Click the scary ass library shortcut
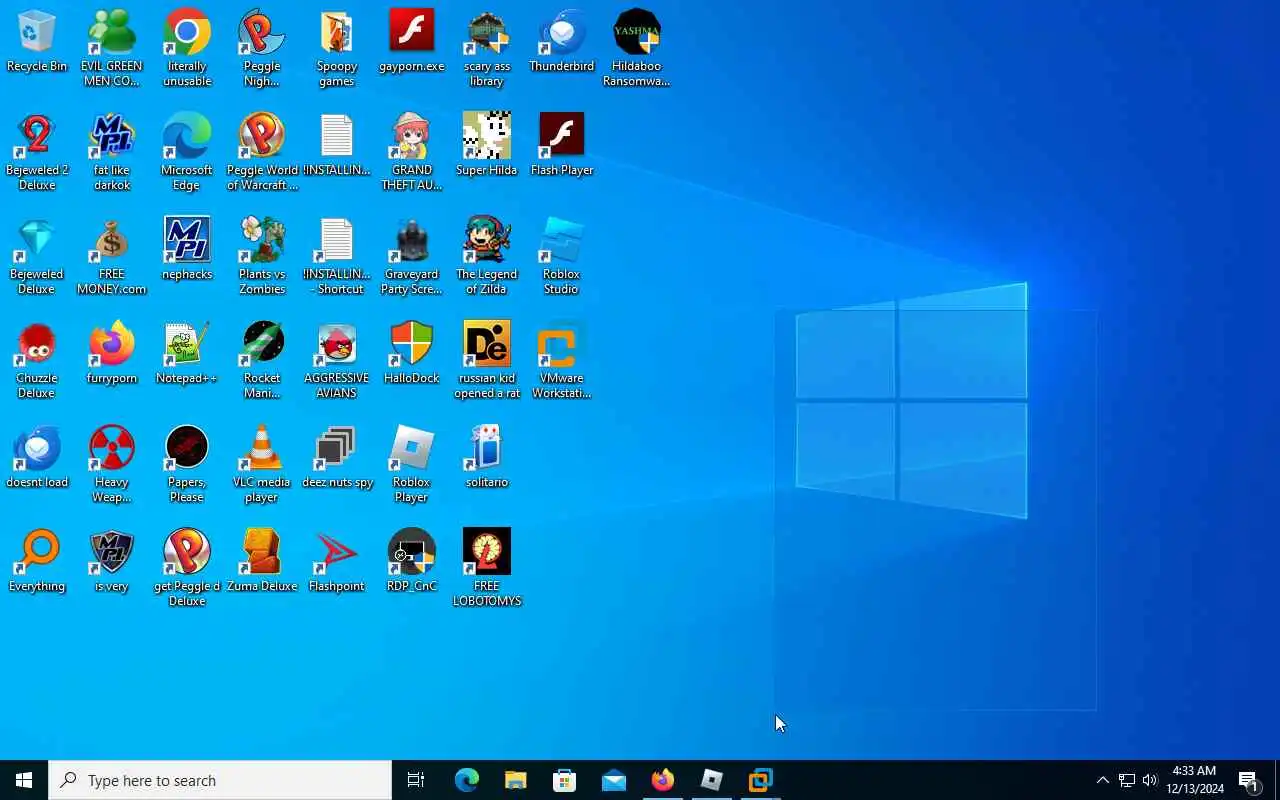The image size is (1280, 800). (487, 48)
